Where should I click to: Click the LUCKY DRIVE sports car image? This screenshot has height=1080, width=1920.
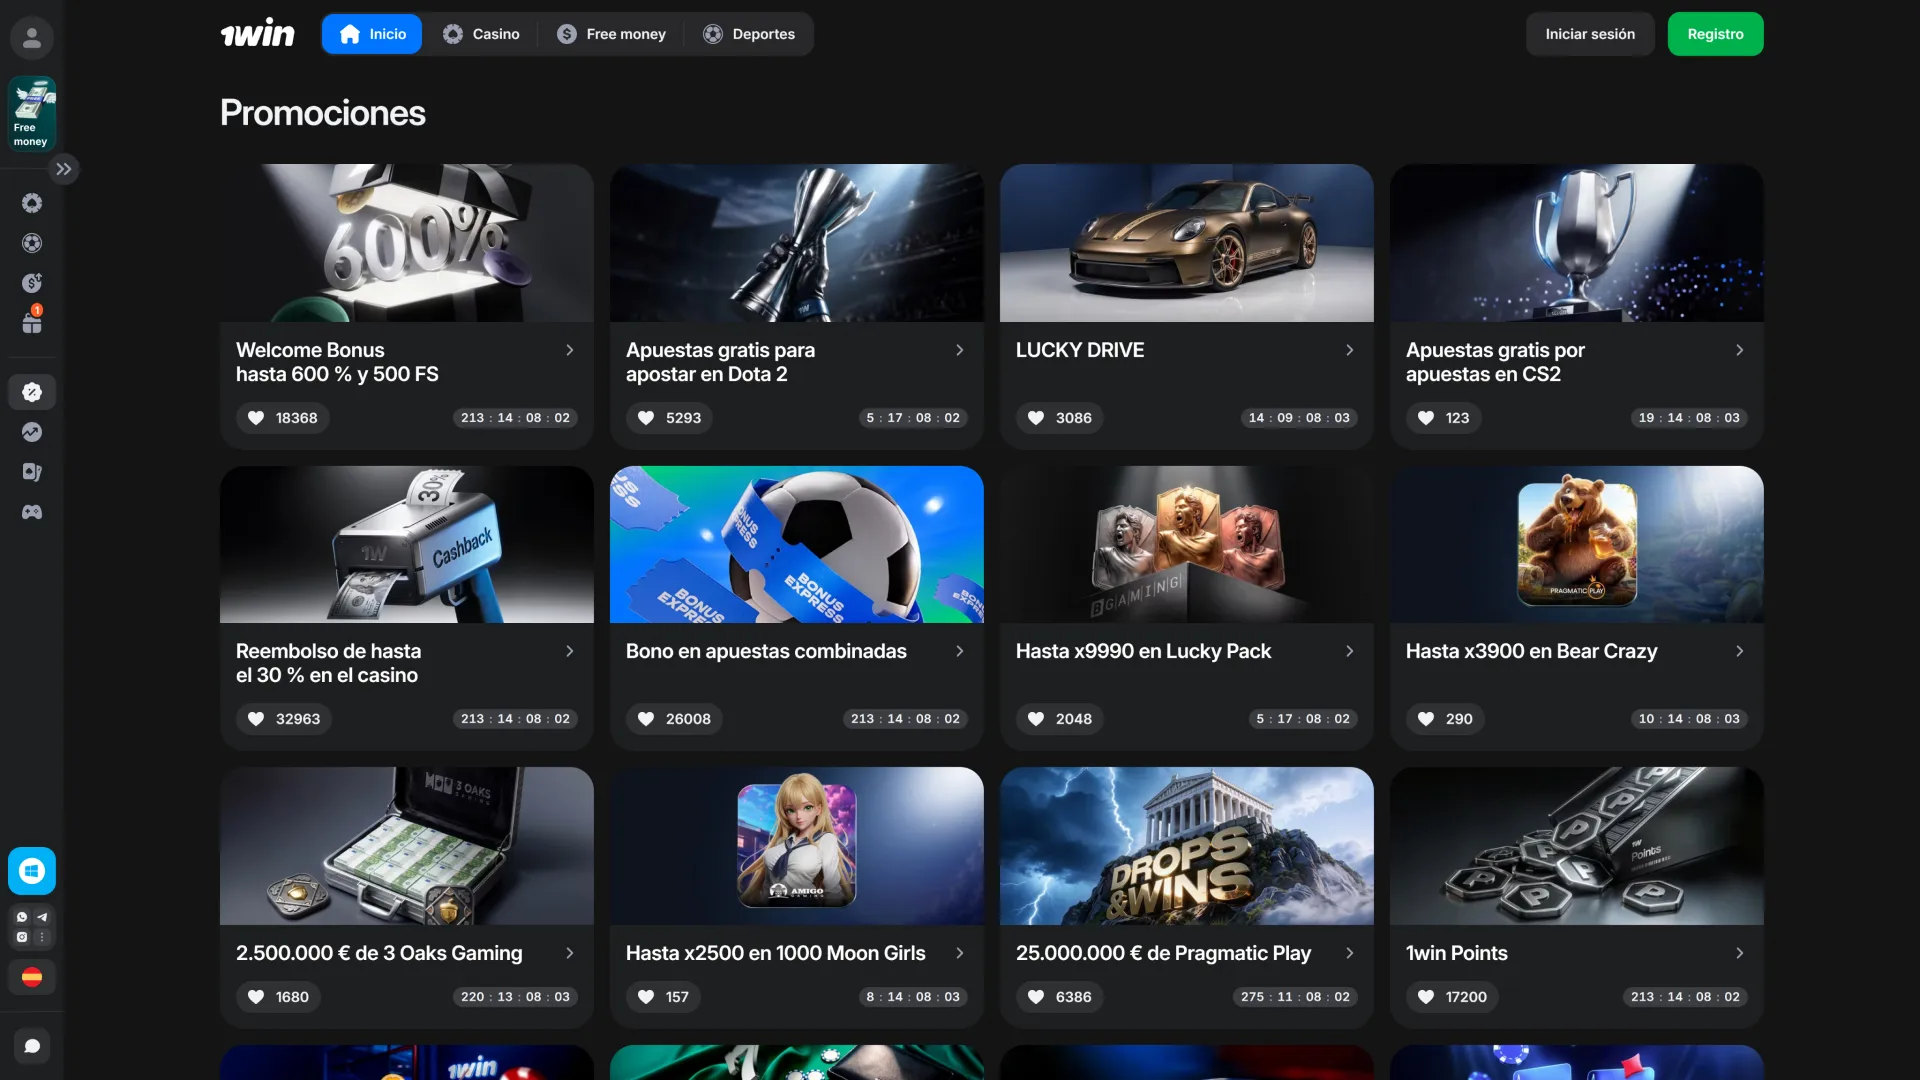click(x=1187, y=243)
